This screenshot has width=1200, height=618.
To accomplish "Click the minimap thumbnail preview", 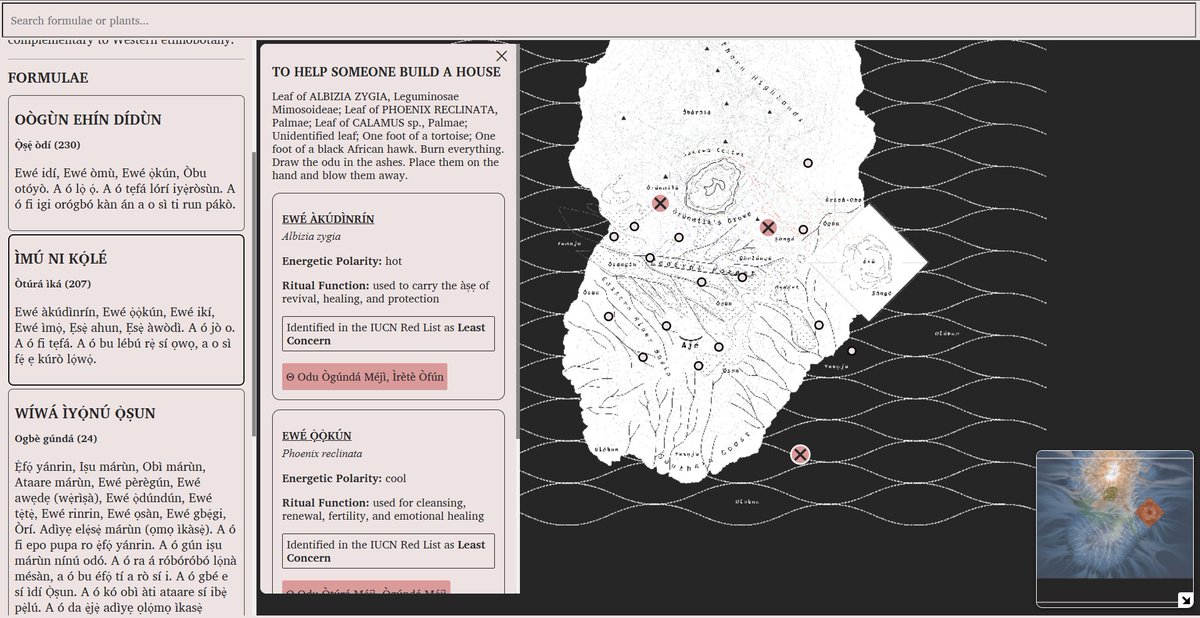I will (1115, 528).
